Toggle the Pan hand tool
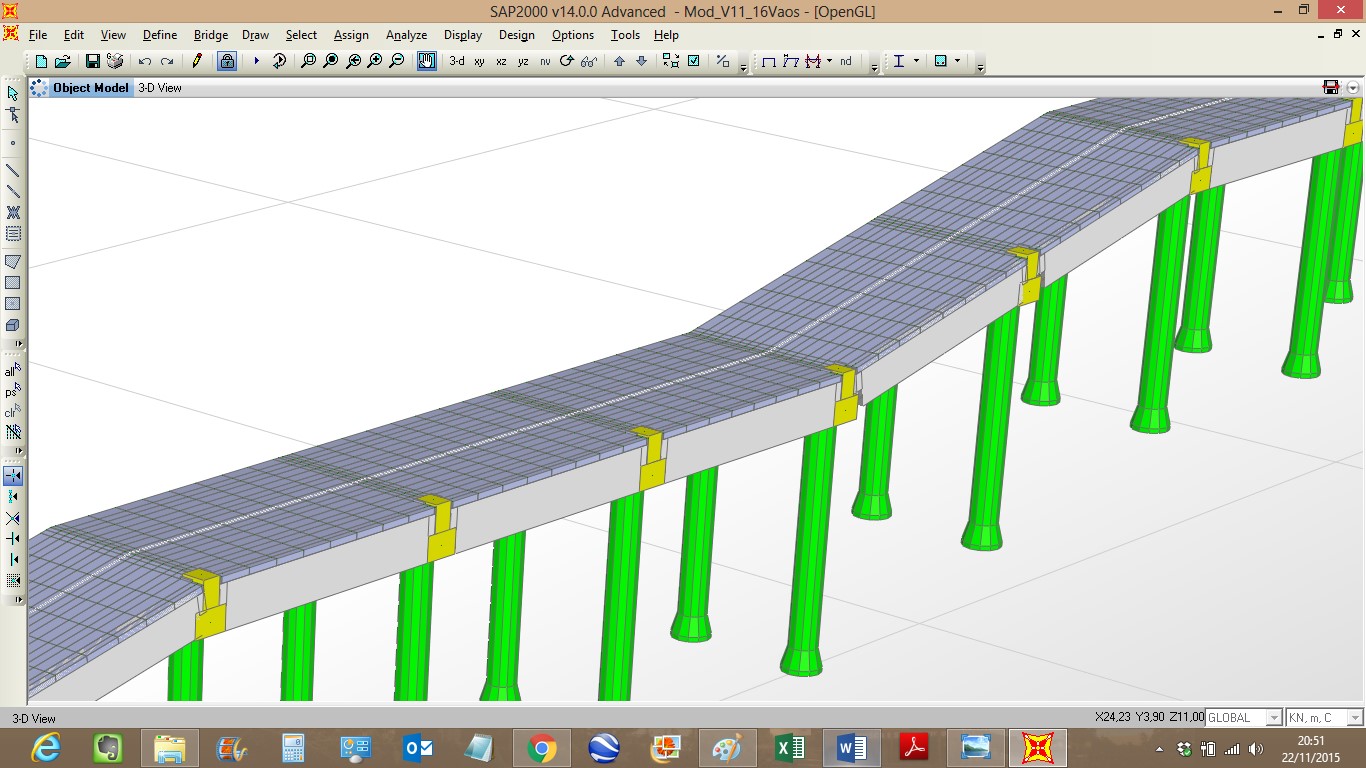The width and height of the screenshot is (1366, 768). click(x=427, y=61)
